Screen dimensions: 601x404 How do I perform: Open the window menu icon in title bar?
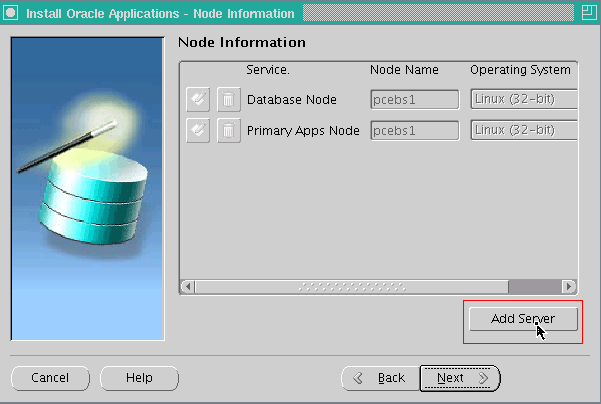tap(10, 13)
